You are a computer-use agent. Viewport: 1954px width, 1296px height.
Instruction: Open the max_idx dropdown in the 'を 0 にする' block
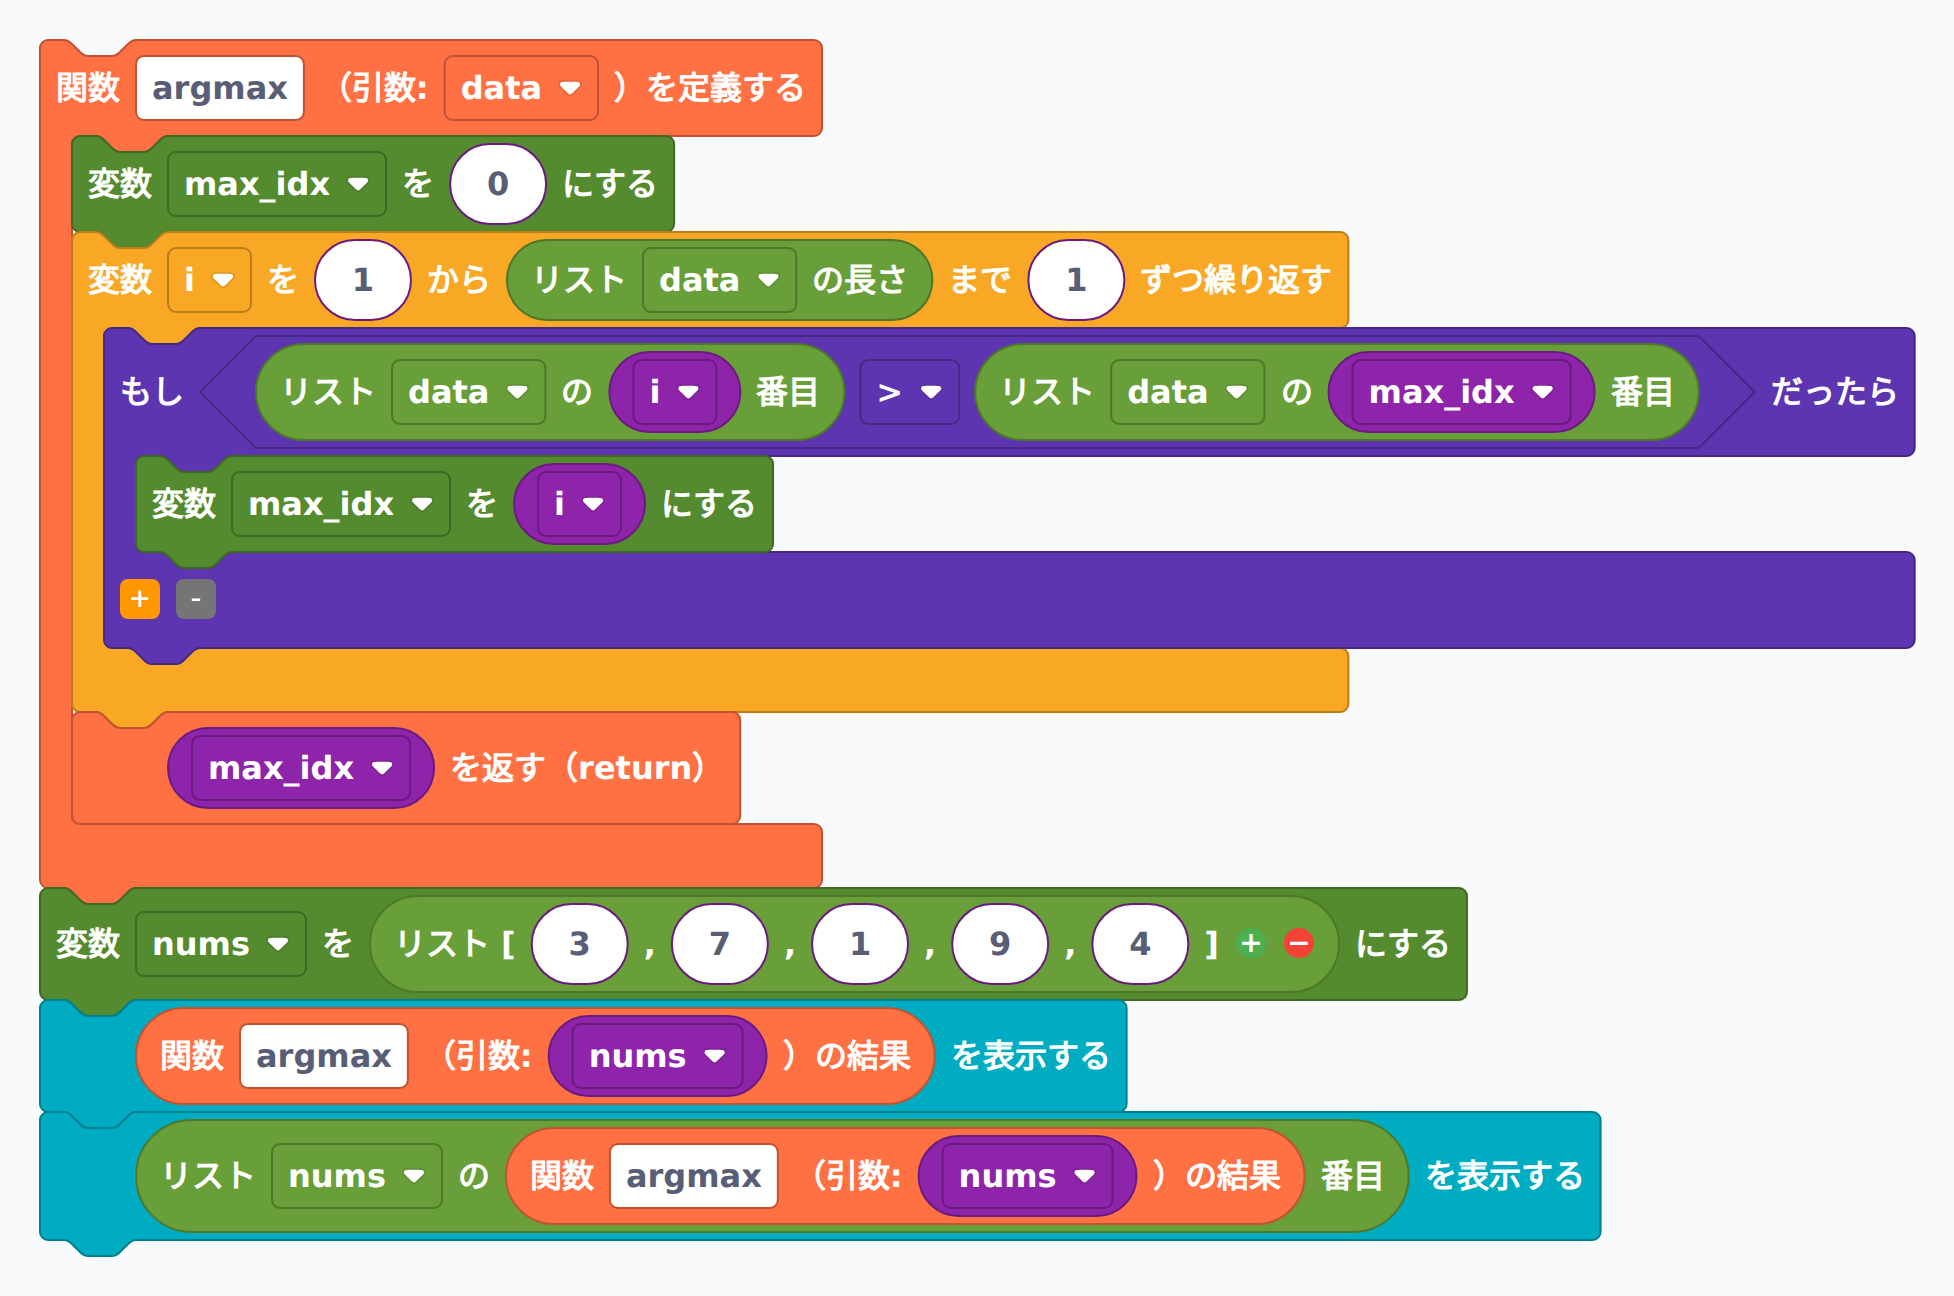tap(277, 184)
